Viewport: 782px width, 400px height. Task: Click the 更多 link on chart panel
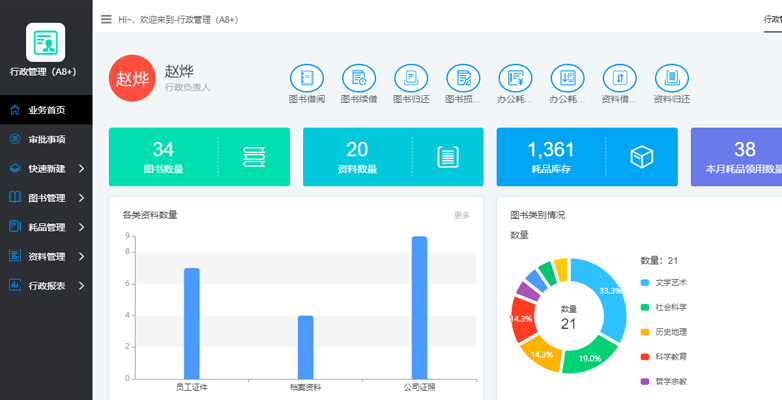pyautogui.click(x=461, y=215)
